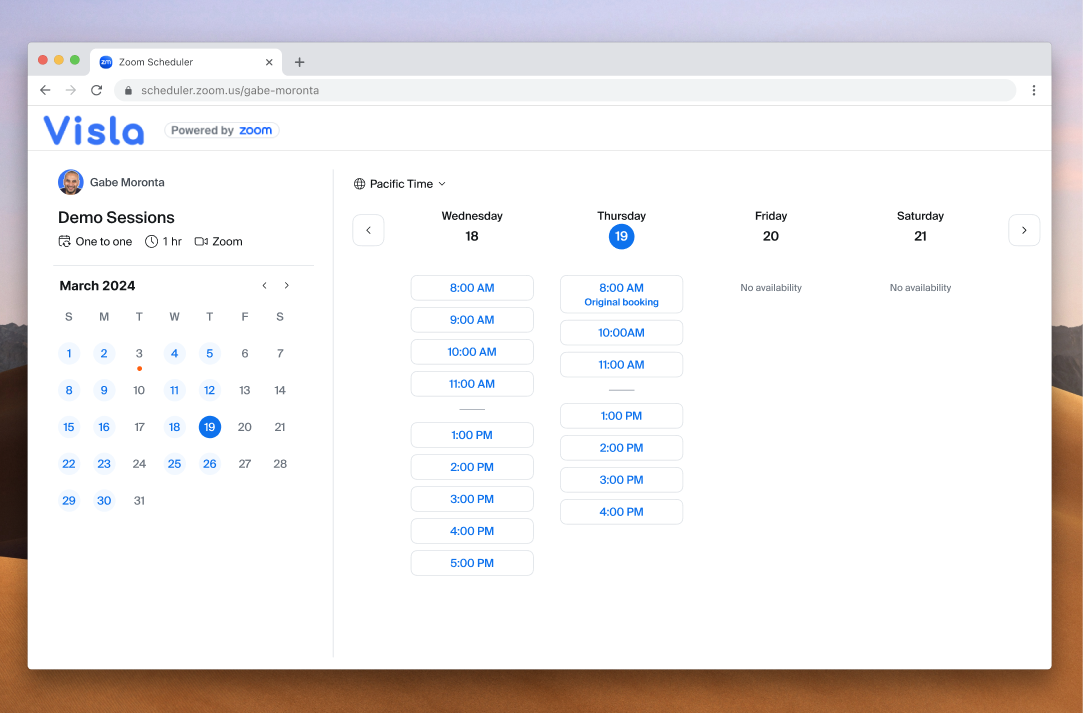Click the globe icon by Pacific Time
This screenshot has width=1083, height=713.
point(359,184)
